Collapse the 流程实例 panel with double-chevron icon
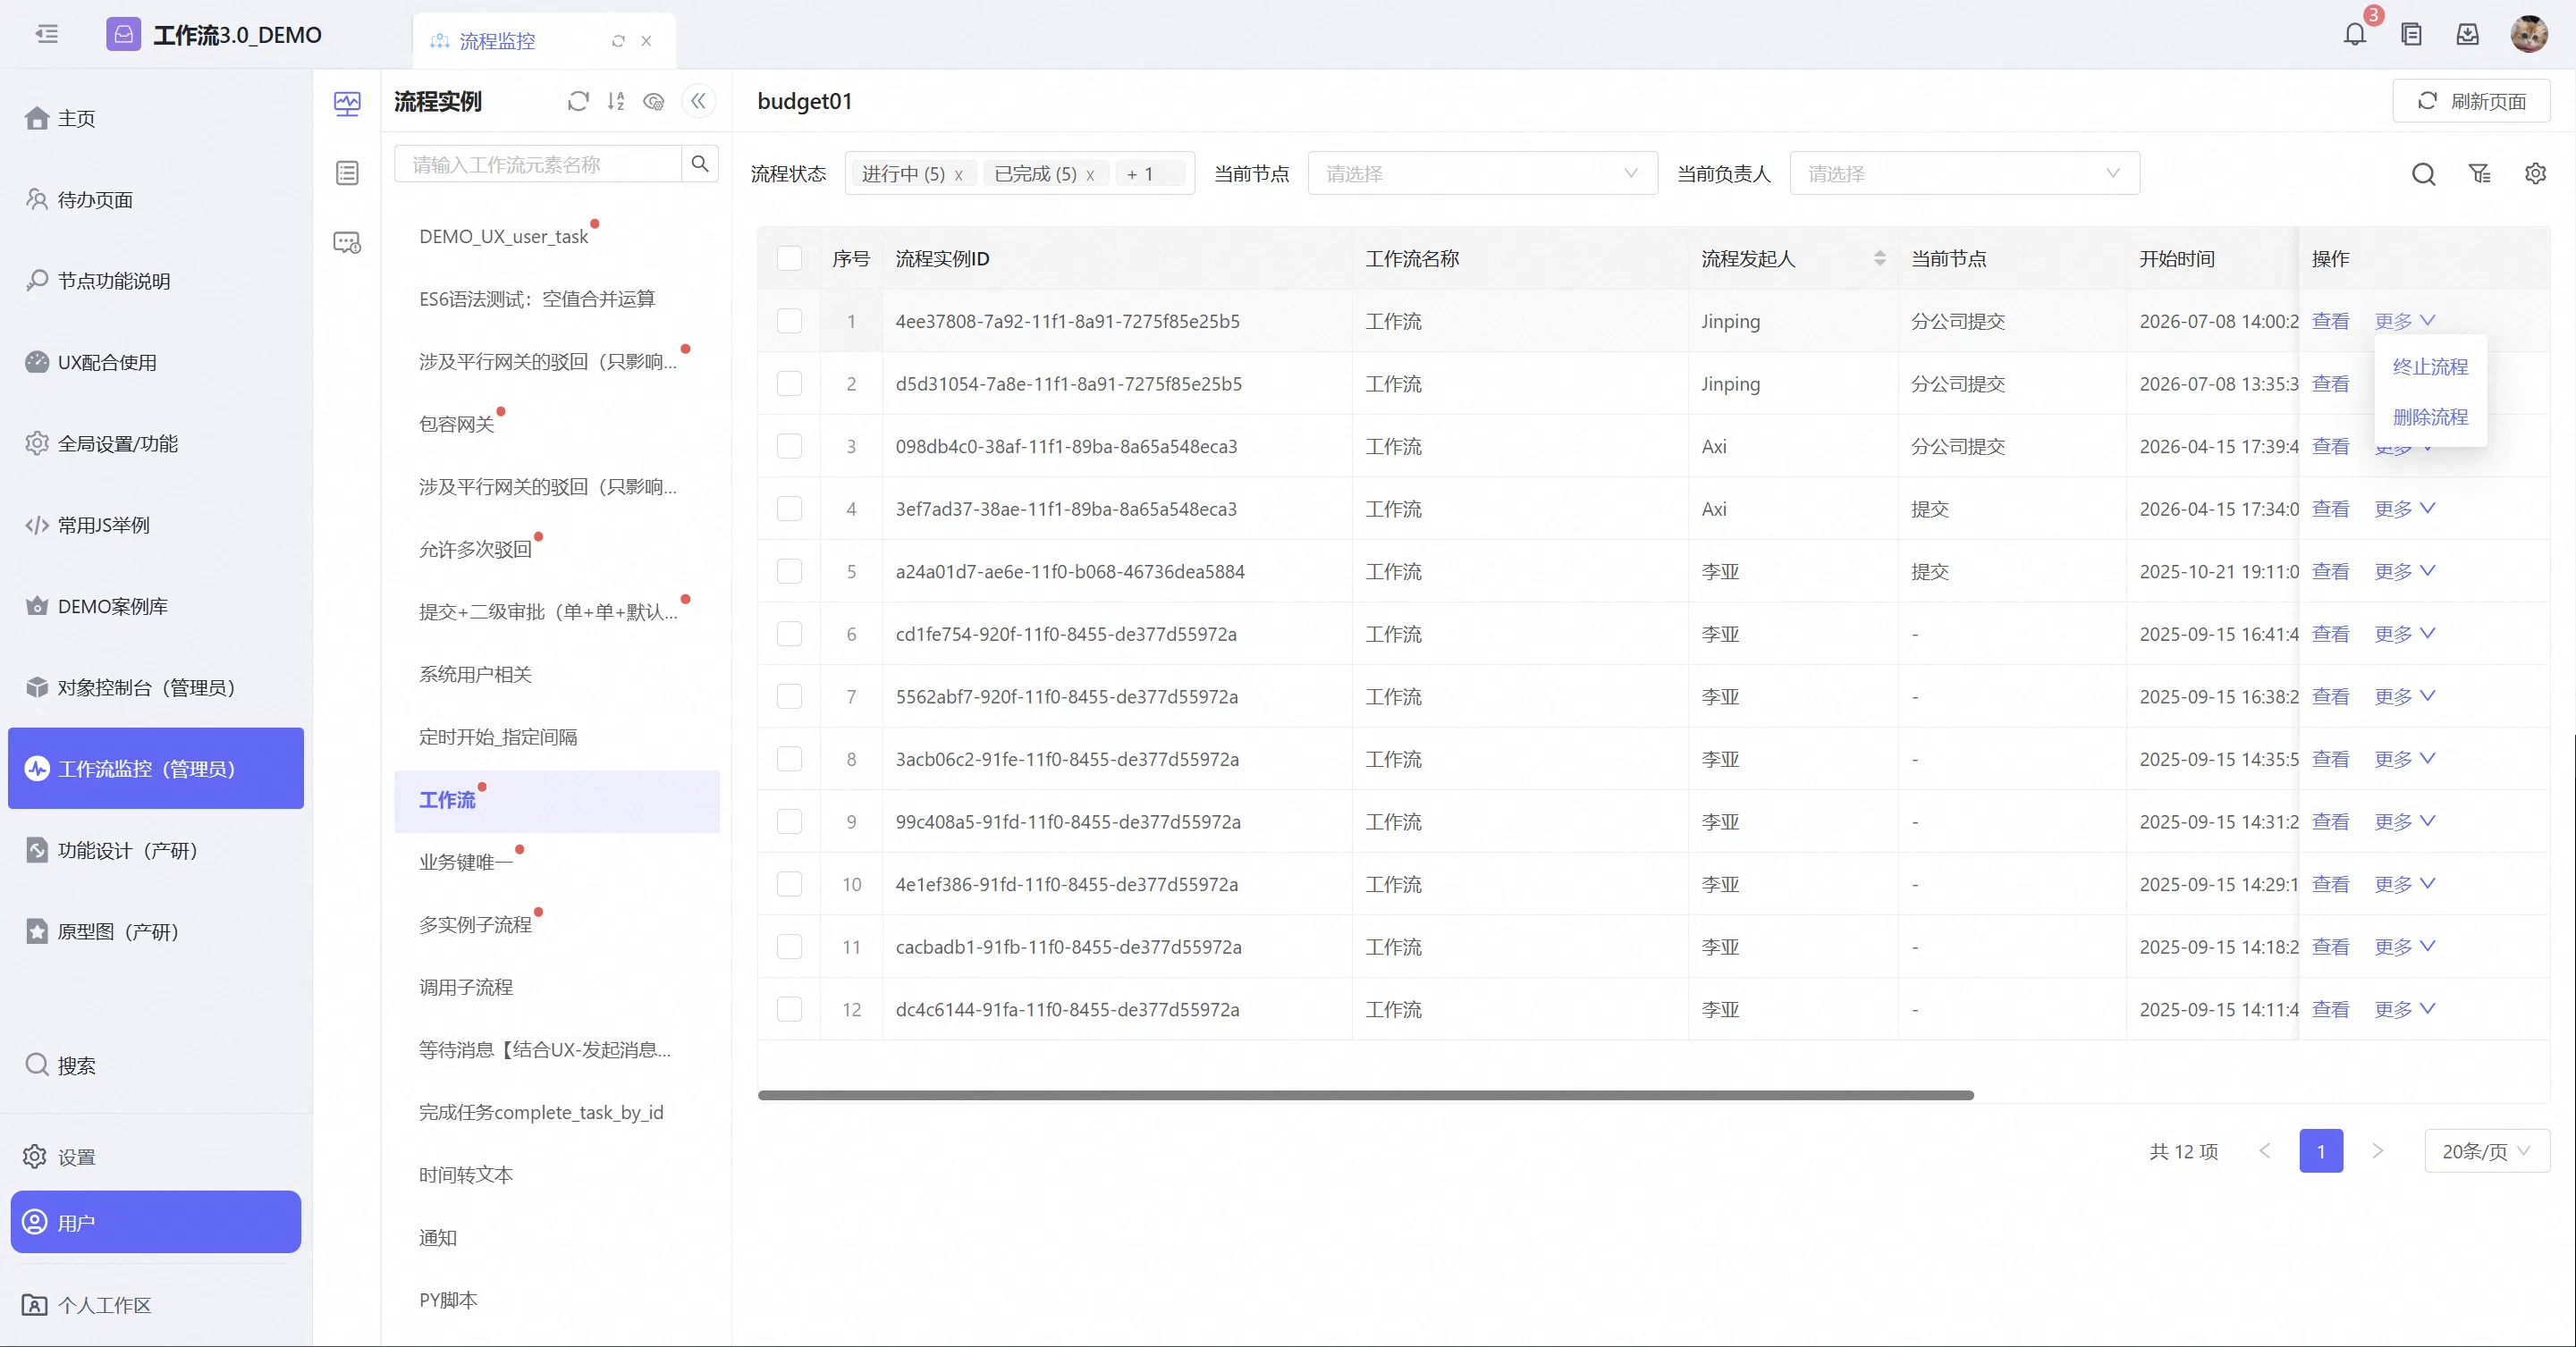2576x1347 pixels. pyautogui.click(x=698, y=101)
